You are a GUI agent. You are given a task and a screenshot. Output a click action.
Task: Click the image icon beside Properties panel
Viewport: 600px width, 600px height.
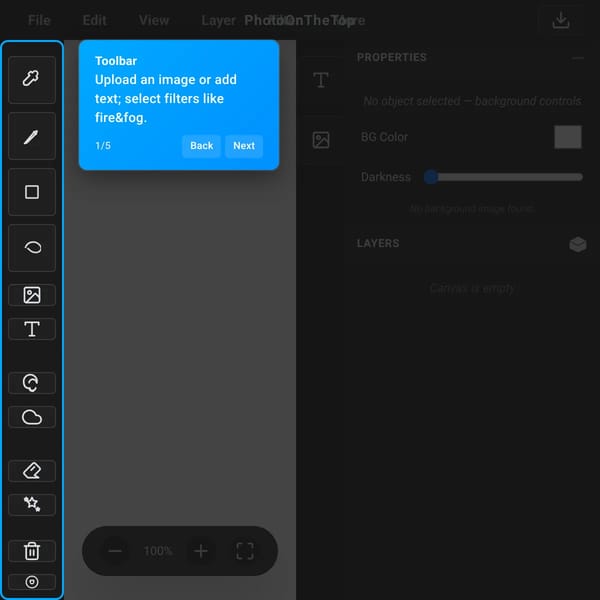coord(321,140)
